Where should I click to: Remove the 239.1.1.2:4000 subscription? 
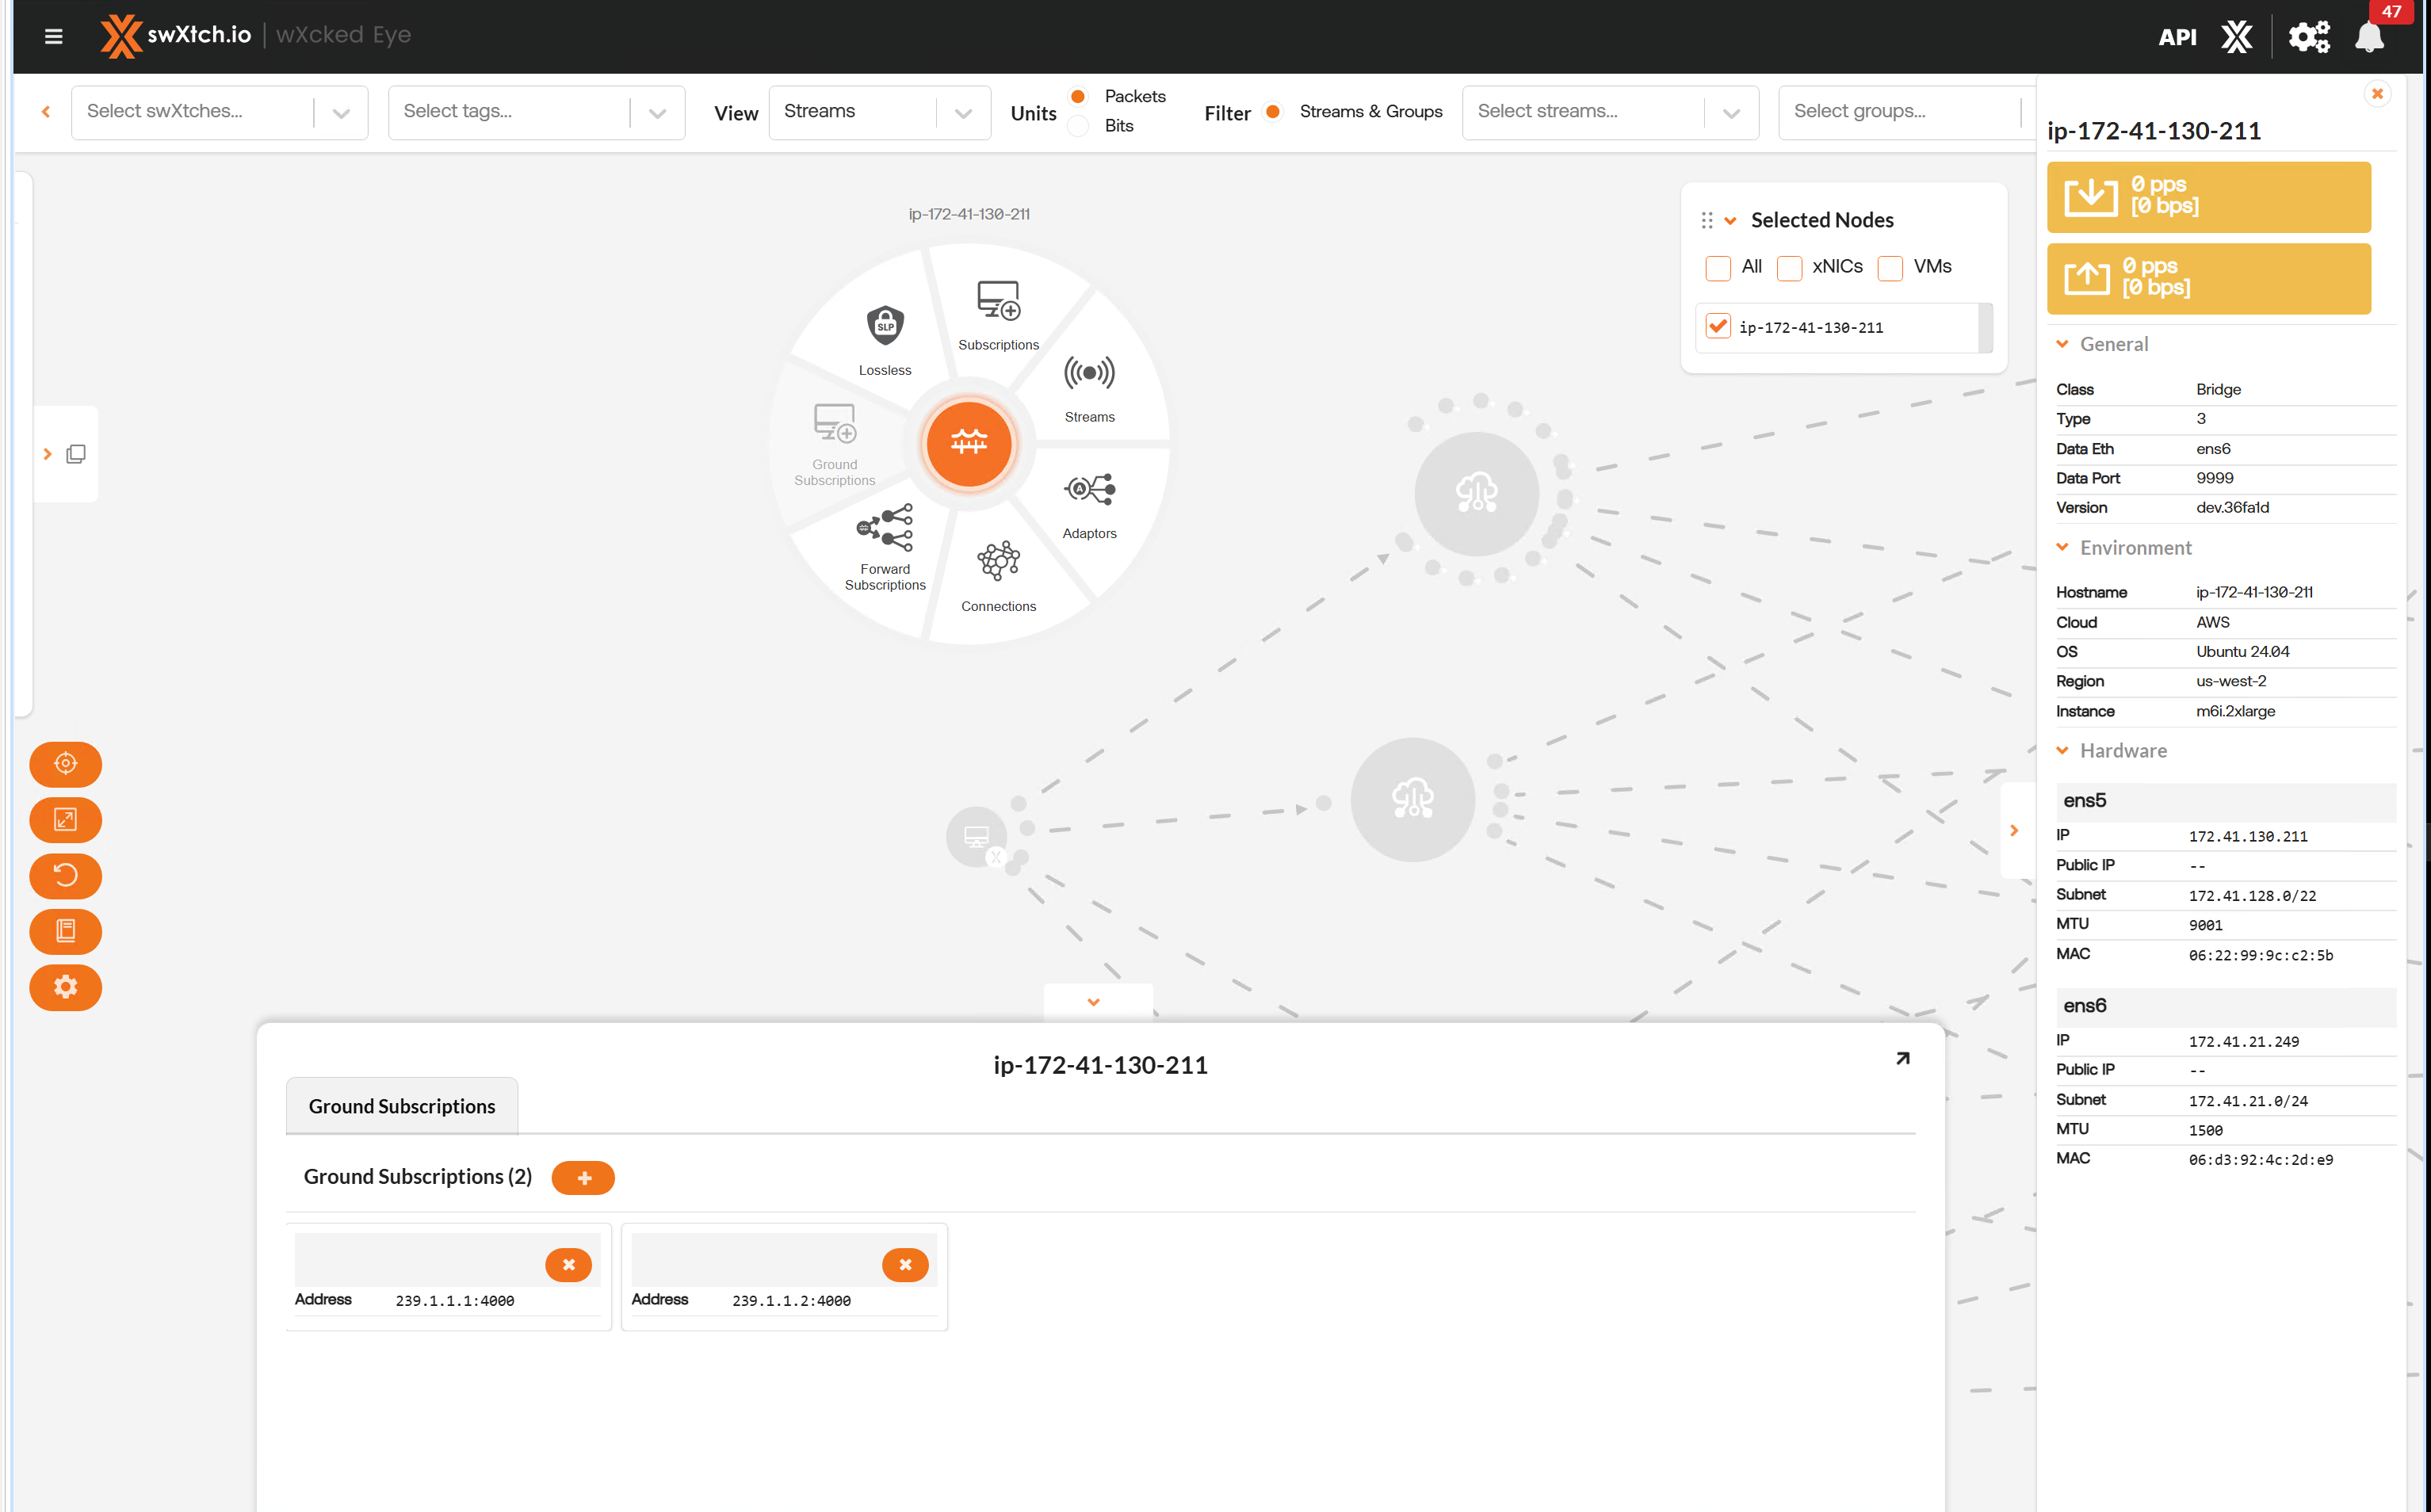pos(904,1265)
